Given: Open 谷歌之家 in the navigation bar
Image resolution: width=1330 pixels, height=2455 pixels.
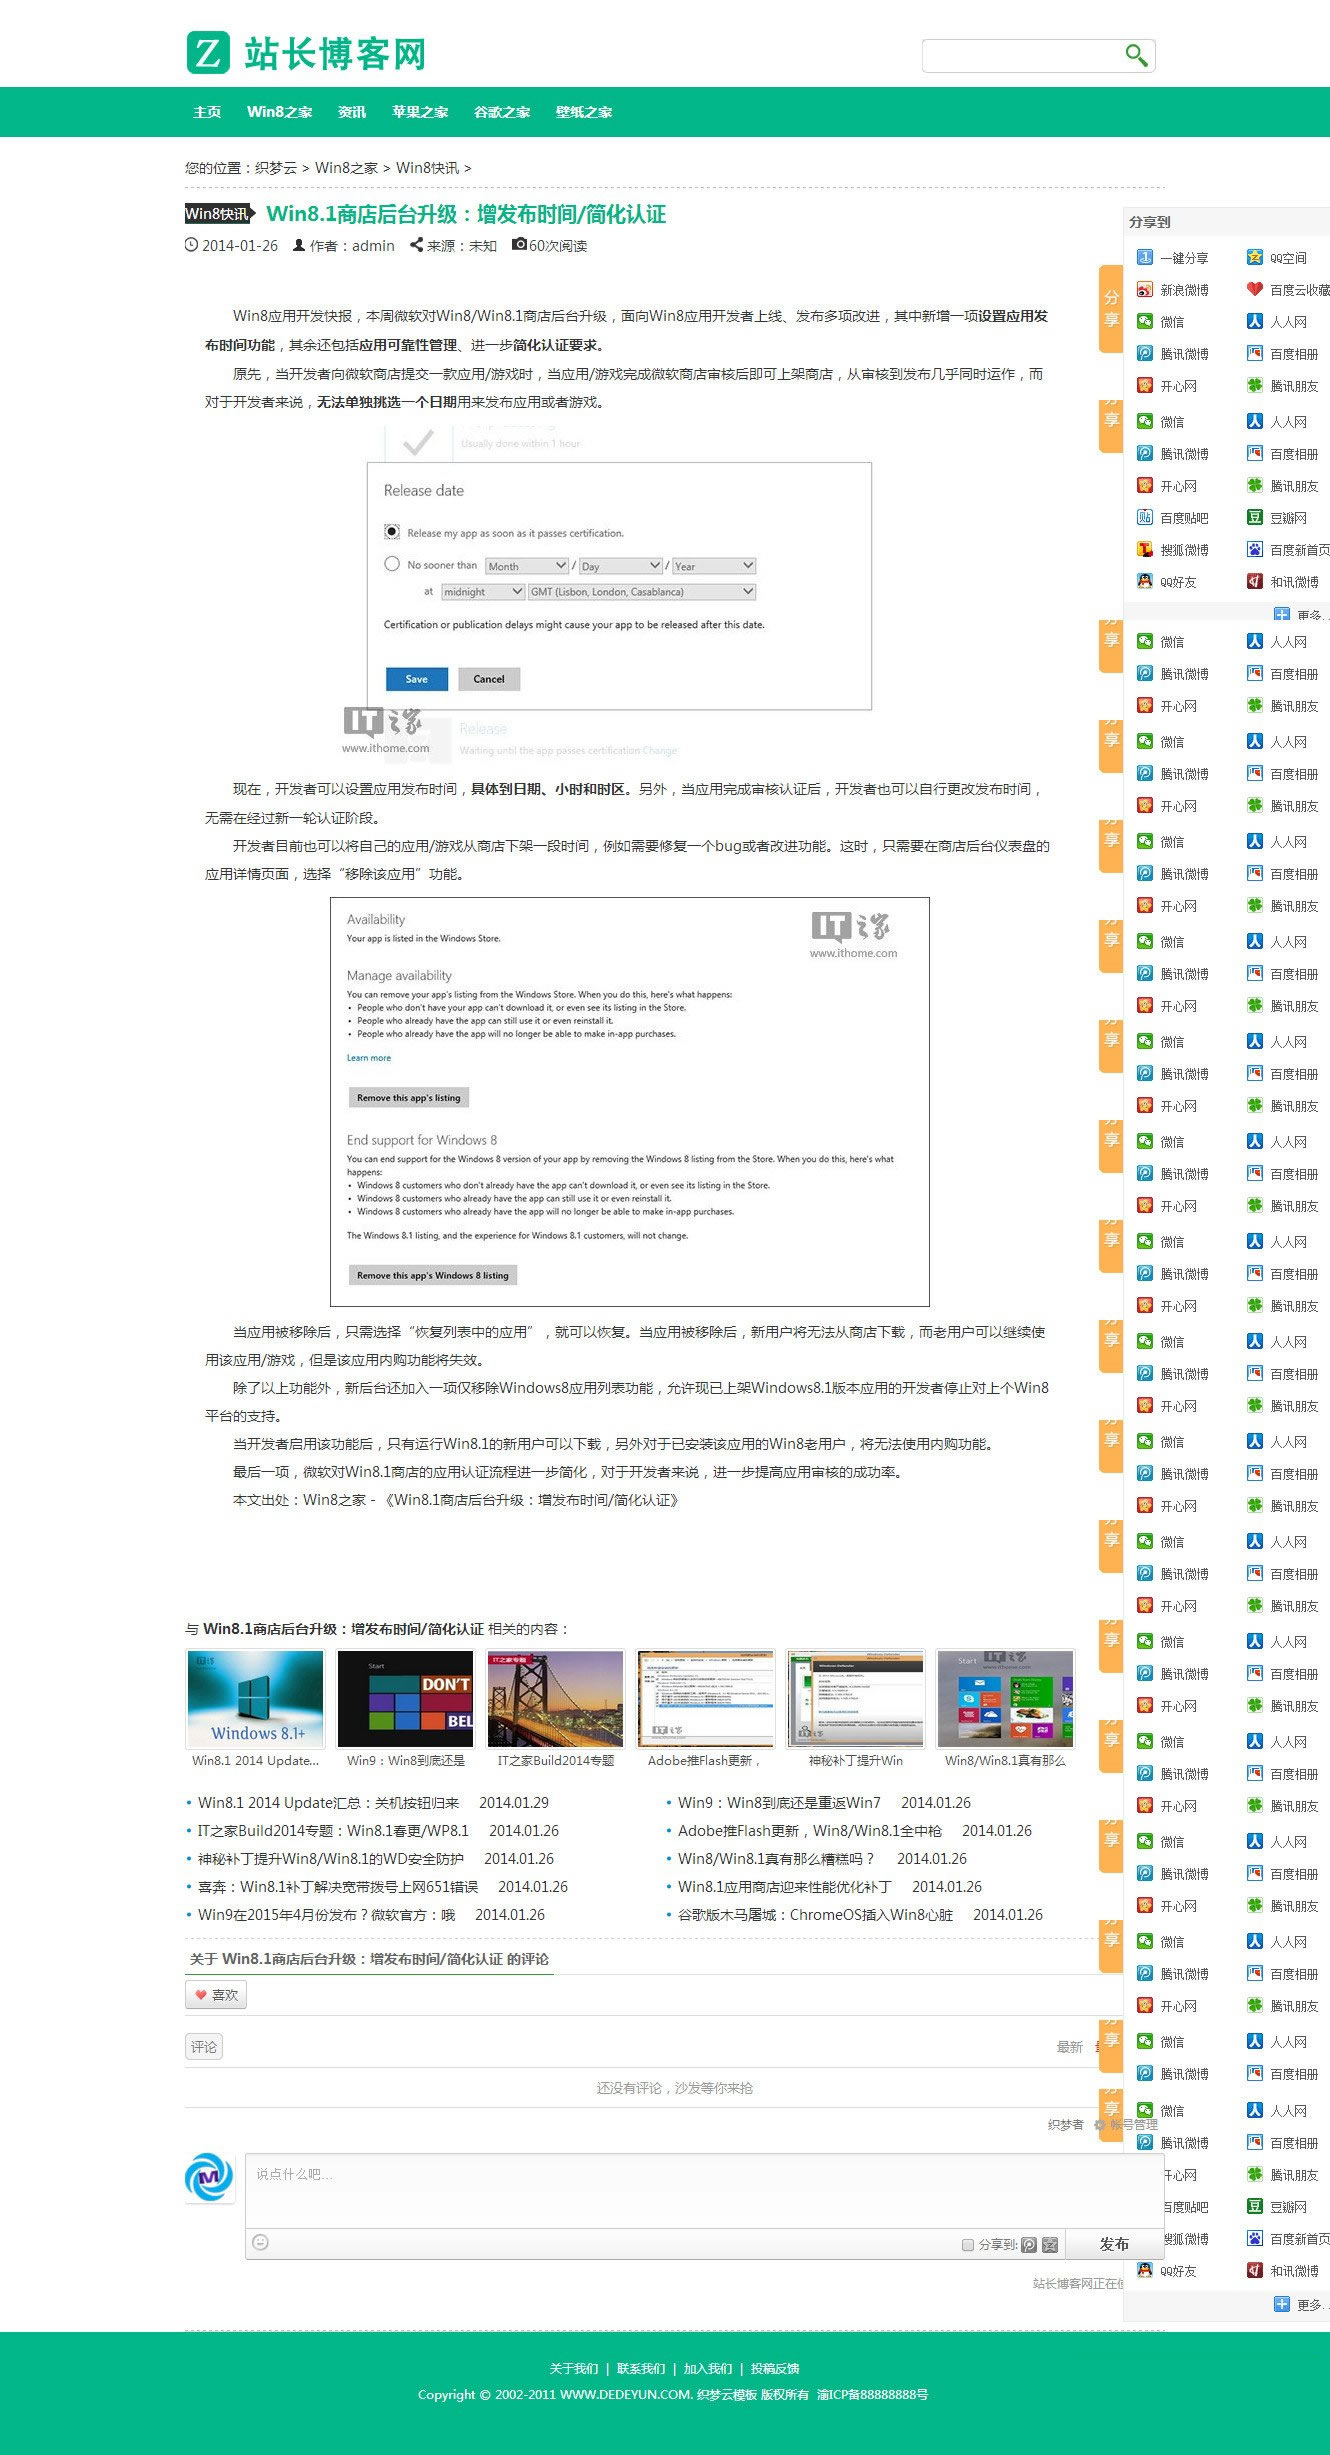Looking at the screenshot, I should tap(502, 112).
